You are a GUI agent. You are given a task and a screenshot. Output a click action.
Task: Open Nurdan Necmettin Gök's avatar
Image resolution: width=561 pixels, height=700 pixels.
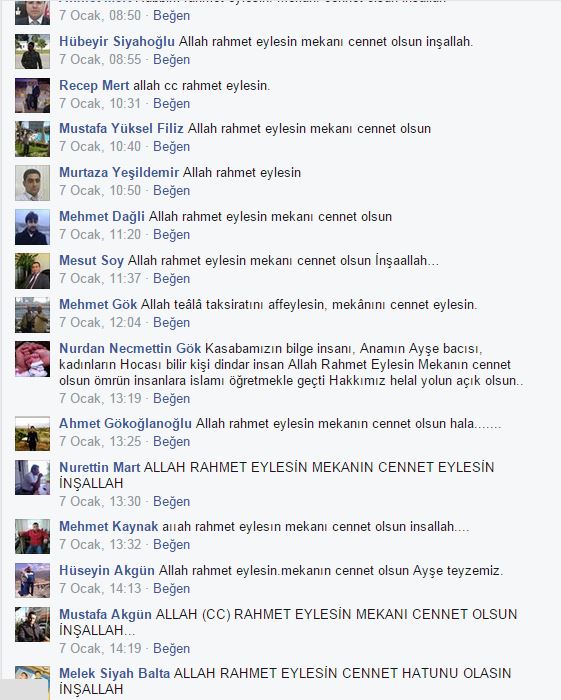[32, 359]
